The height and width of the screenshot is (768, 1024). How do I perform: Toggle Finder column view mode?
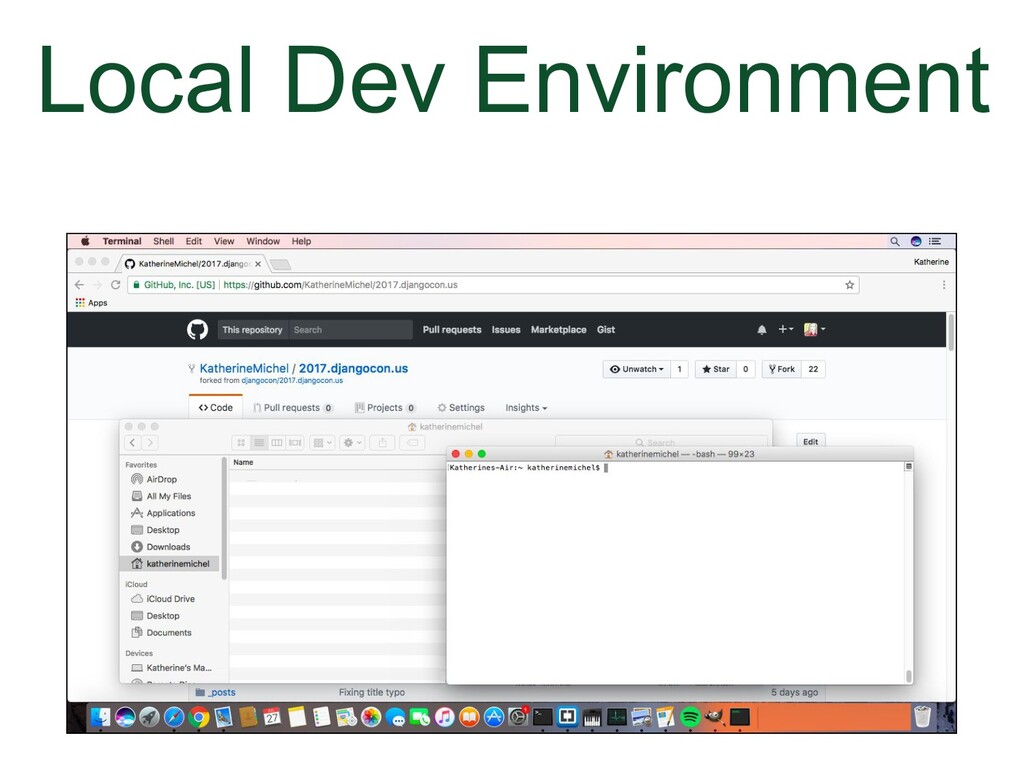(x=277, y=442)
